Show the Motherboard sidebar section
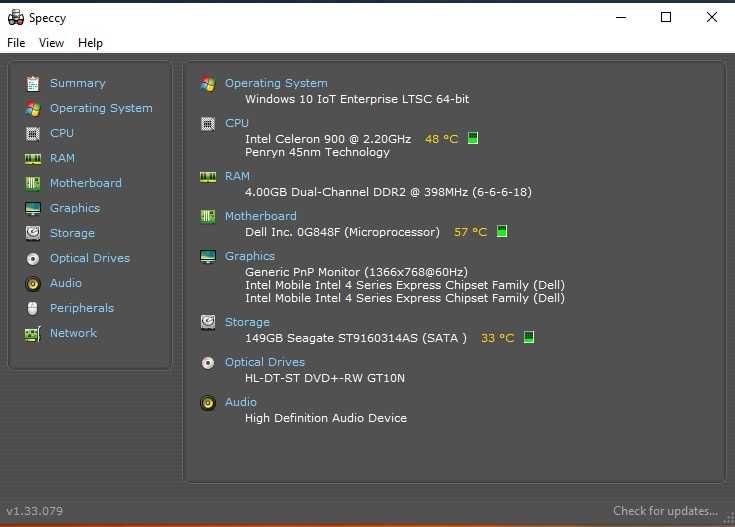This screenshot has width=735, height=527. [86, 183]
